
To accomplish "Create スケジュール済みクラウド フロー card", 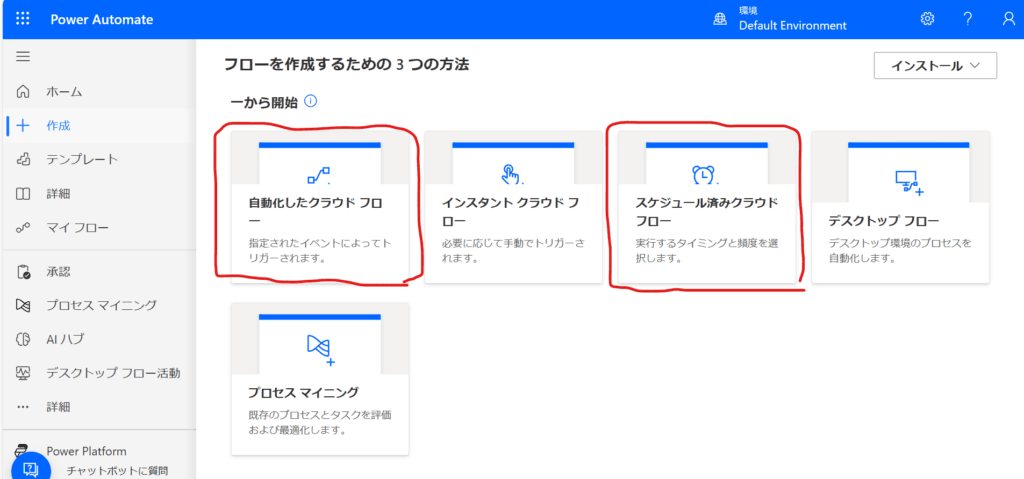I will coord(707,207).
